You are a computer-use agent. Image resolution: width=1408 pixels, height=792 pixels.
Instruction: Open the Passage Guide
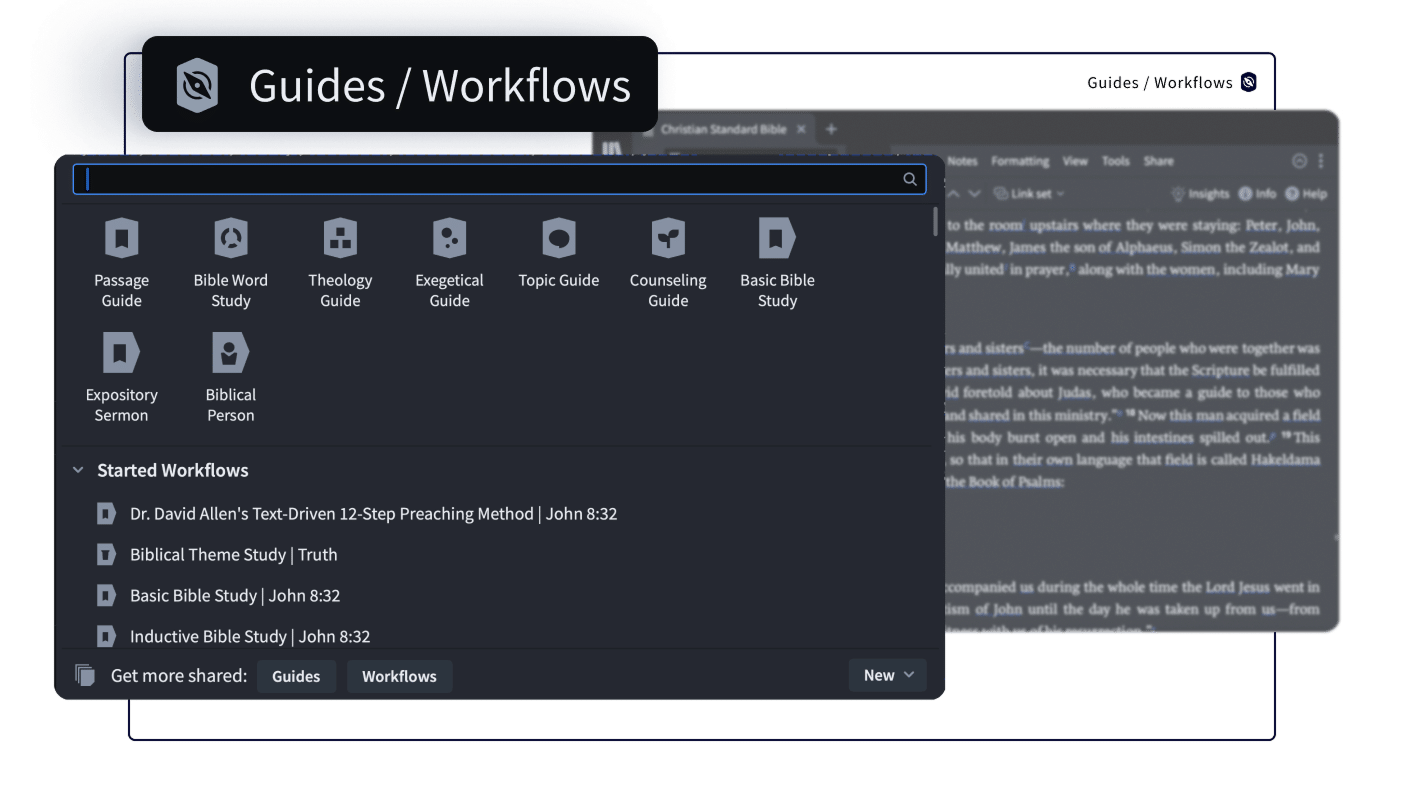(121, 263)
